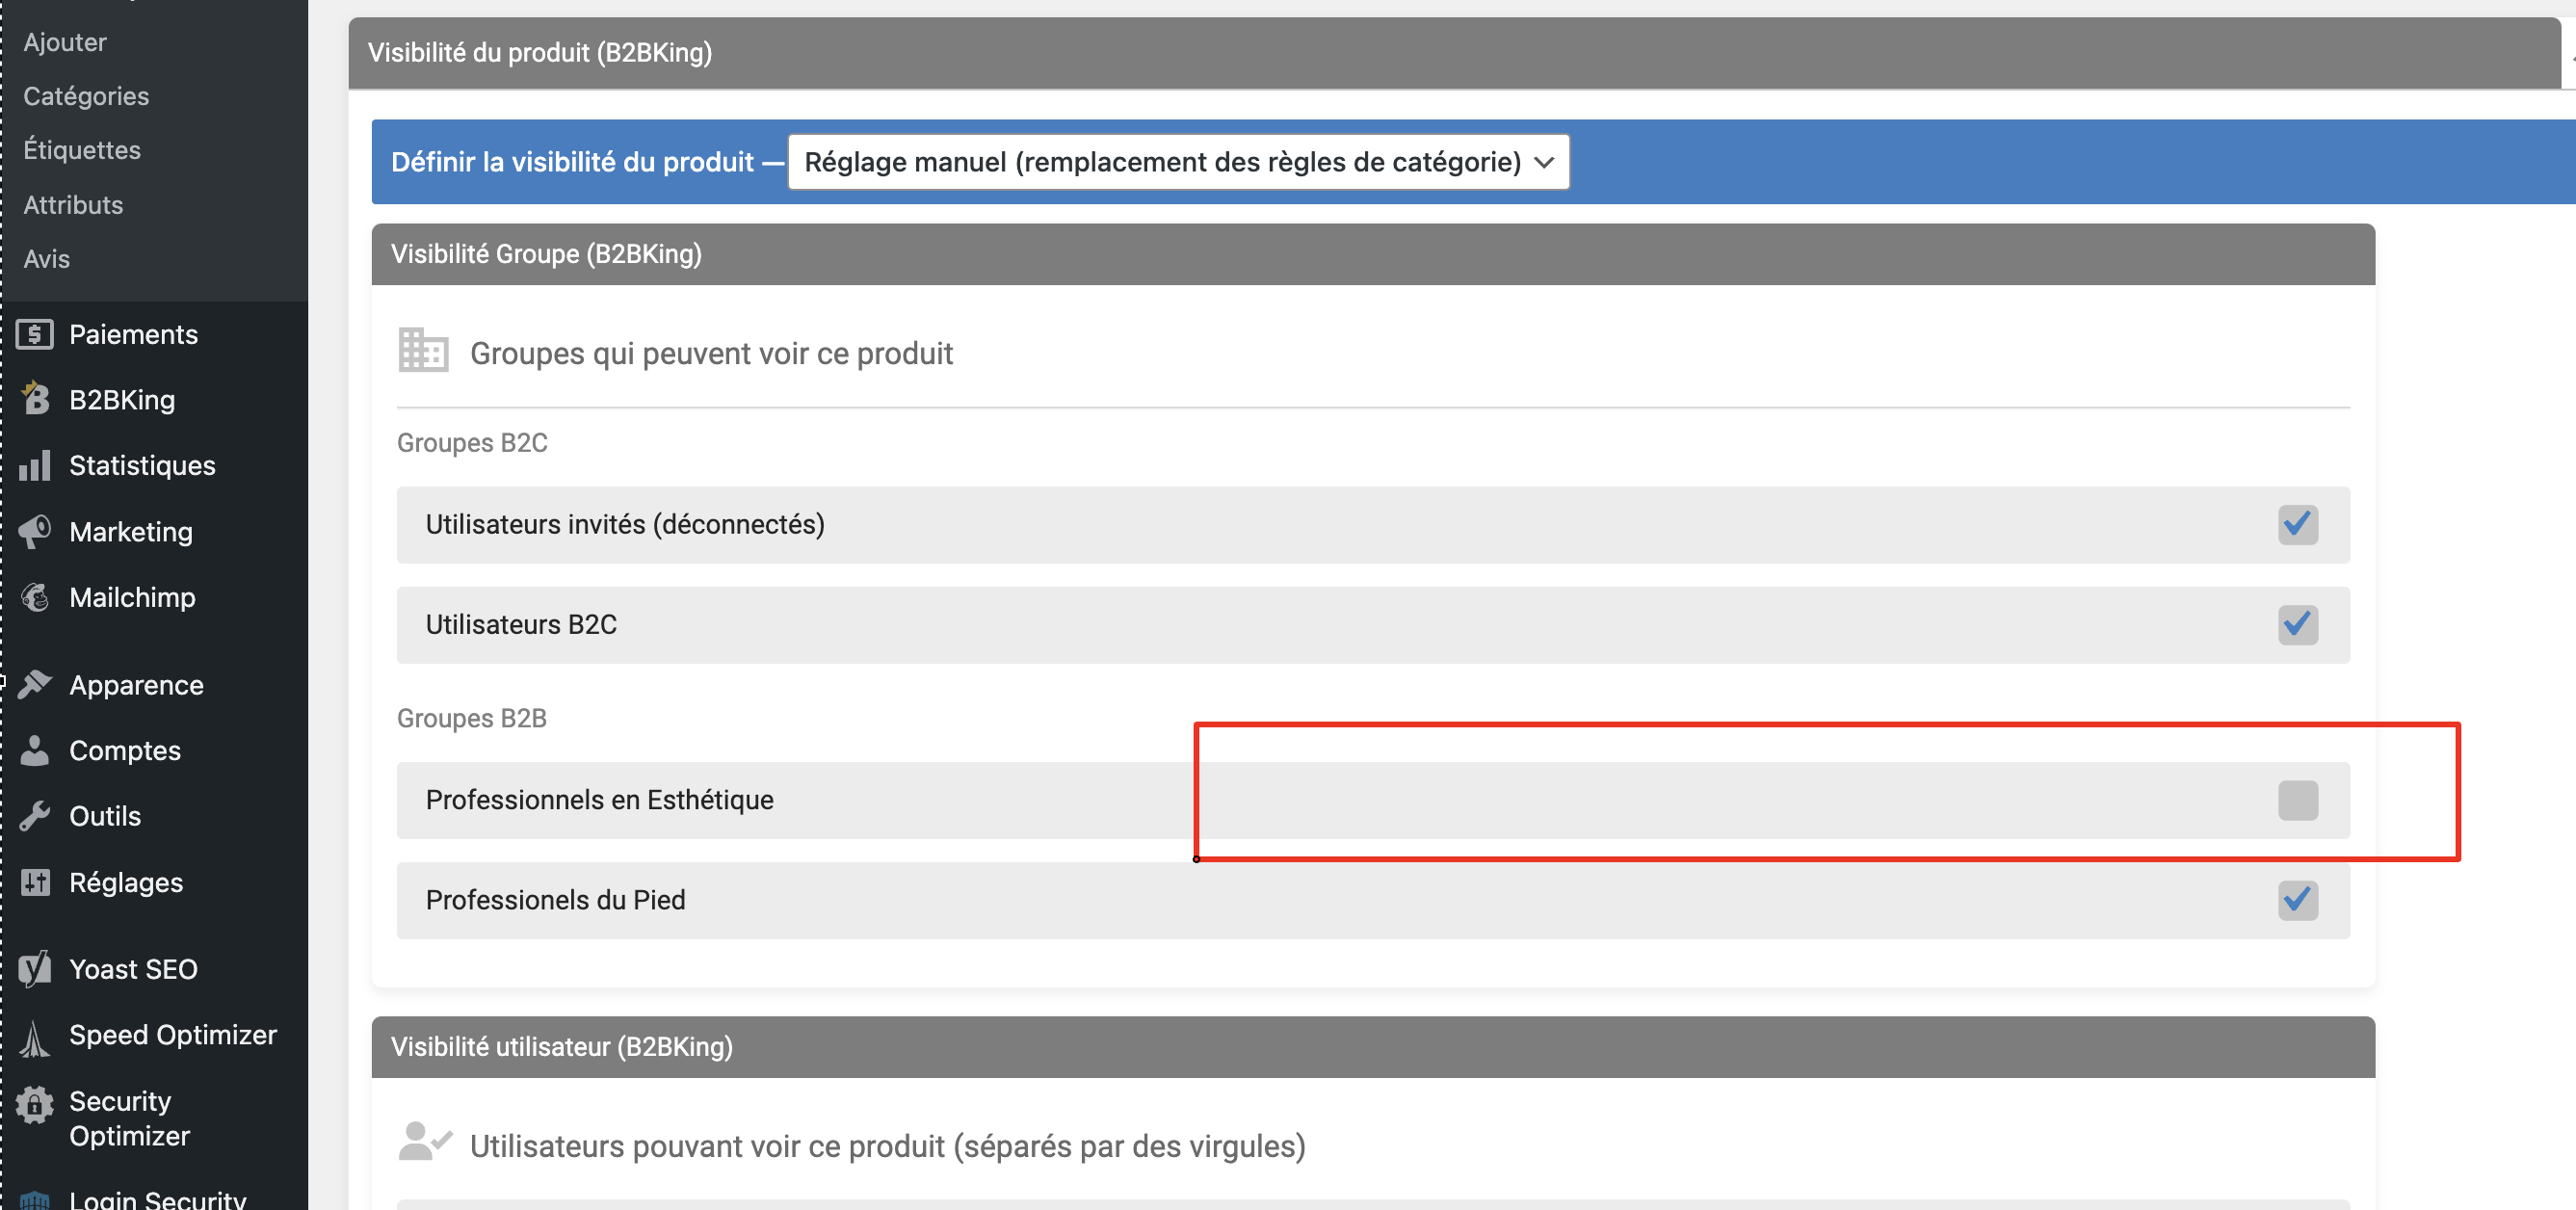This screenshot has width=2576, height=1210.
Task: Uncheck Utilisateurs invités (déconnectés) checkbox
Action: pyautogui.click(x=2297, y=524)
